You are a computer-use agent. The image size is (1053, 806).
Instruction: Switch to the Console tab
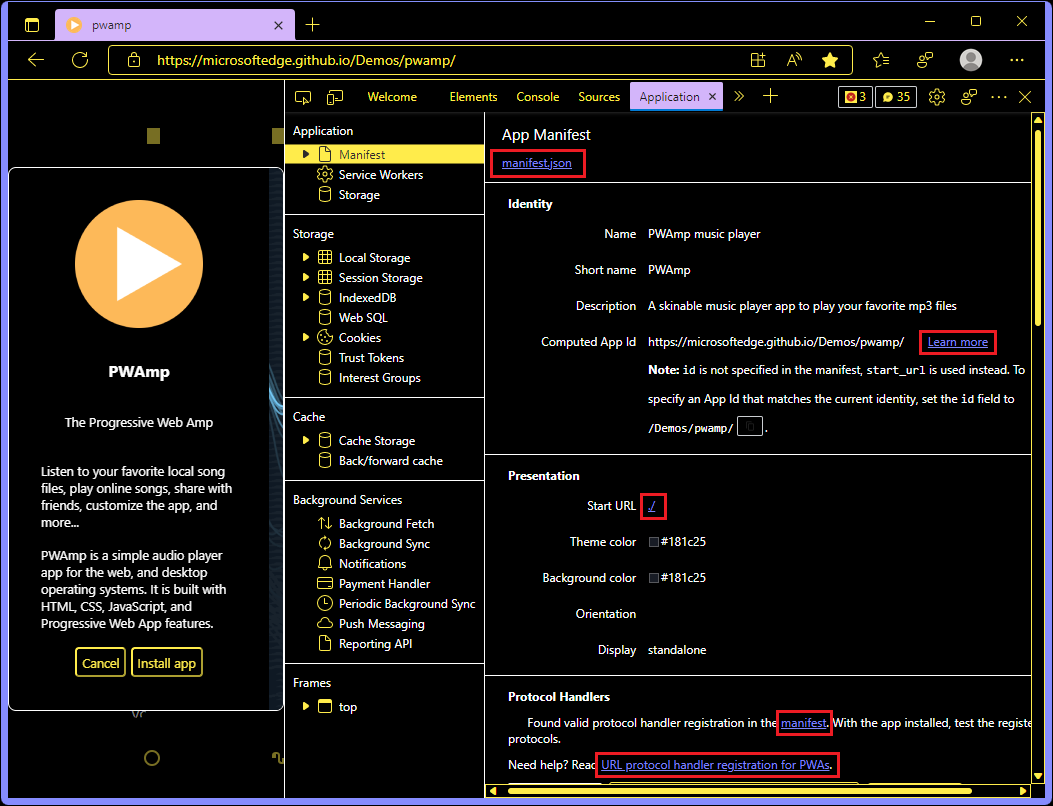[x=538, y=97]
